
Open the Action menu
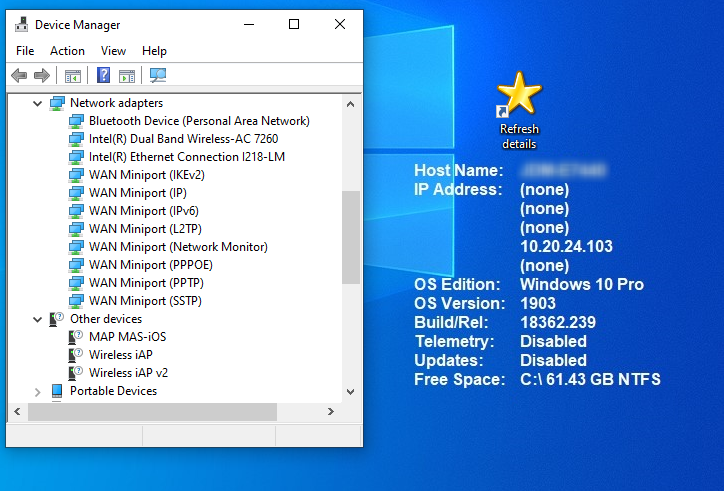coord(67,51)
